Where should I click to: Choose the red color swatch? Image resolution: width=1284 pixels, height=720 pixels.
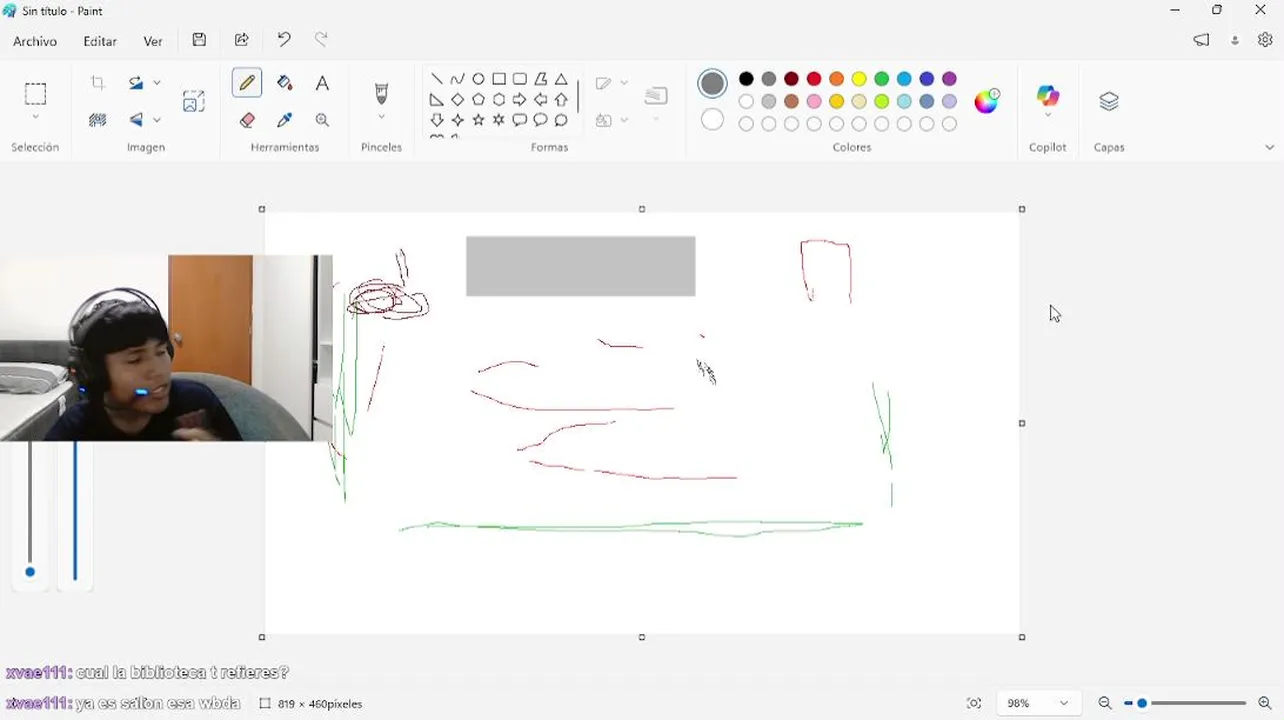pos(814,79)
